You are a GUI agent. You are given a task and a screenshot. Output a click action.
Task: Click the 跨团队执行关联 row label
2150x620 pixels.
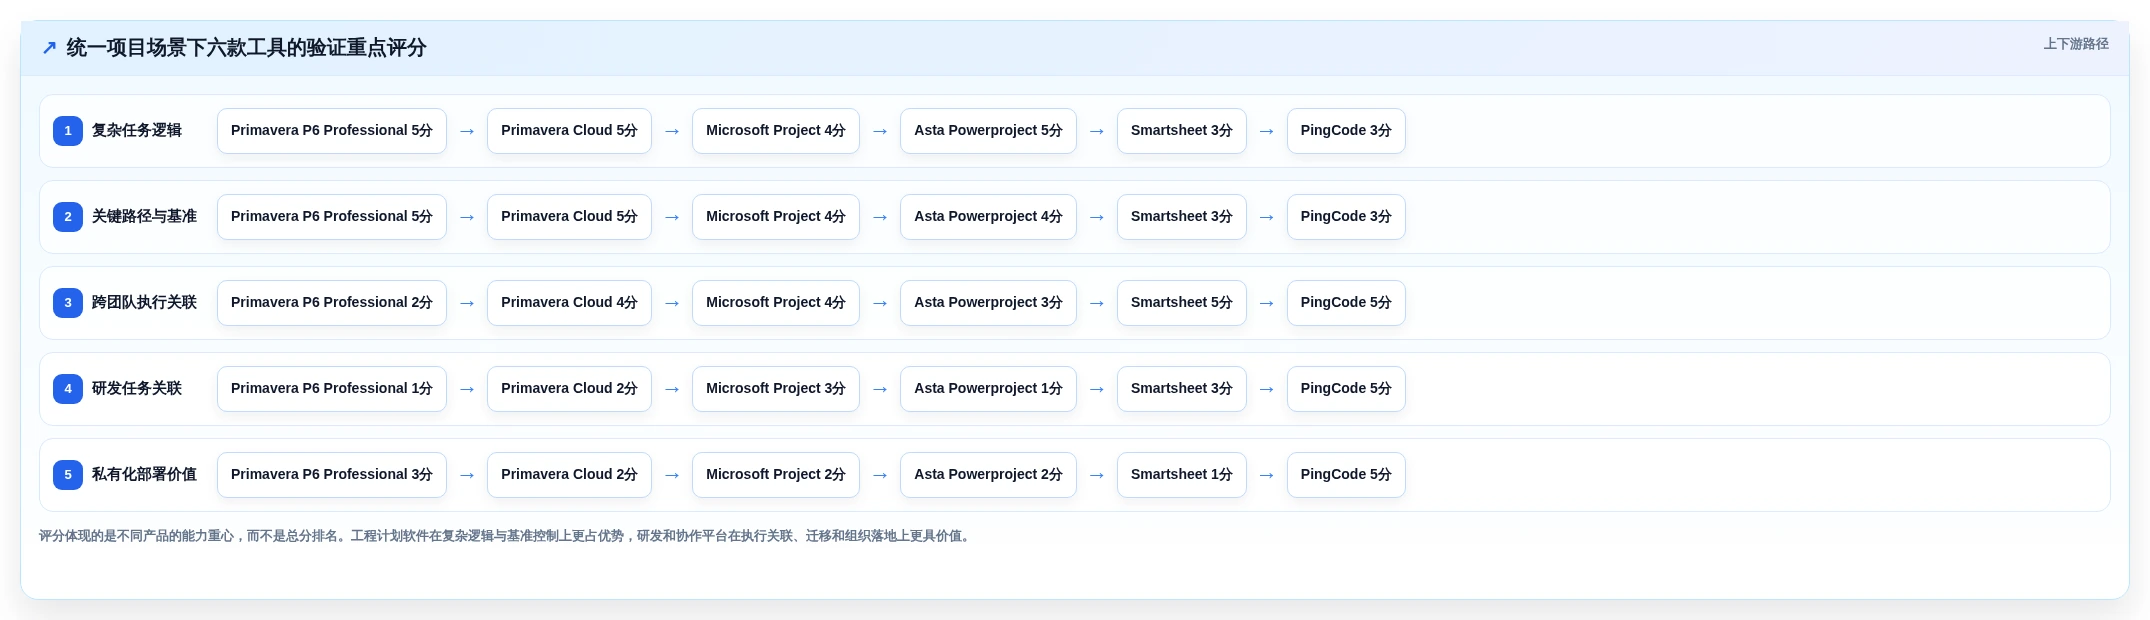click(144, 303)
